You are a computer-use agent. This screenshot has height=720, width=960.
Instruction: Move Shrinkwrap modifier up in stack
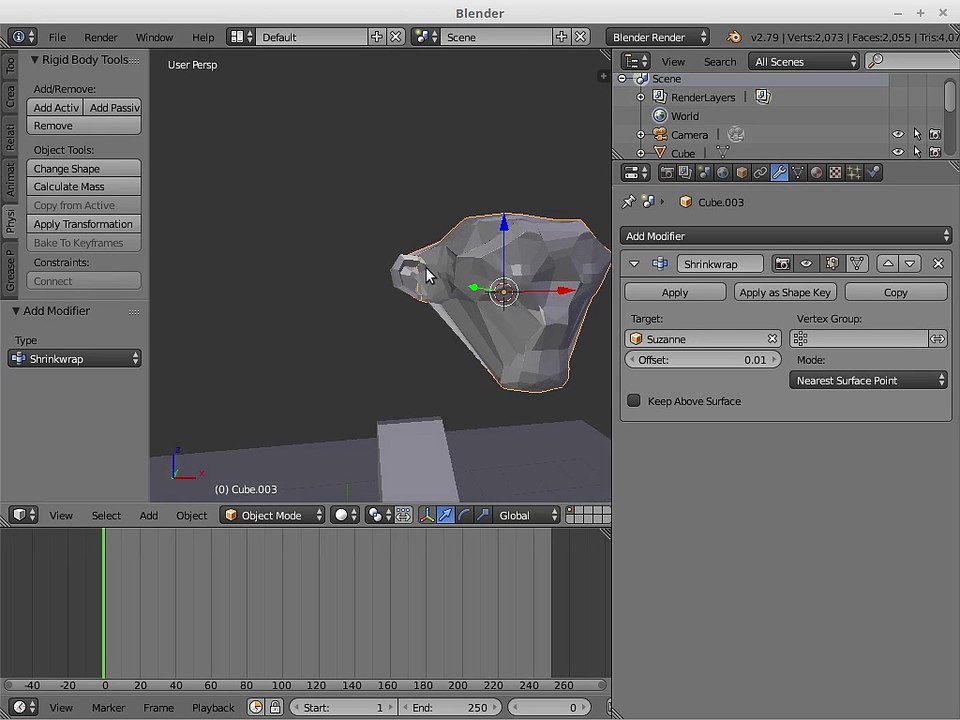888,264
